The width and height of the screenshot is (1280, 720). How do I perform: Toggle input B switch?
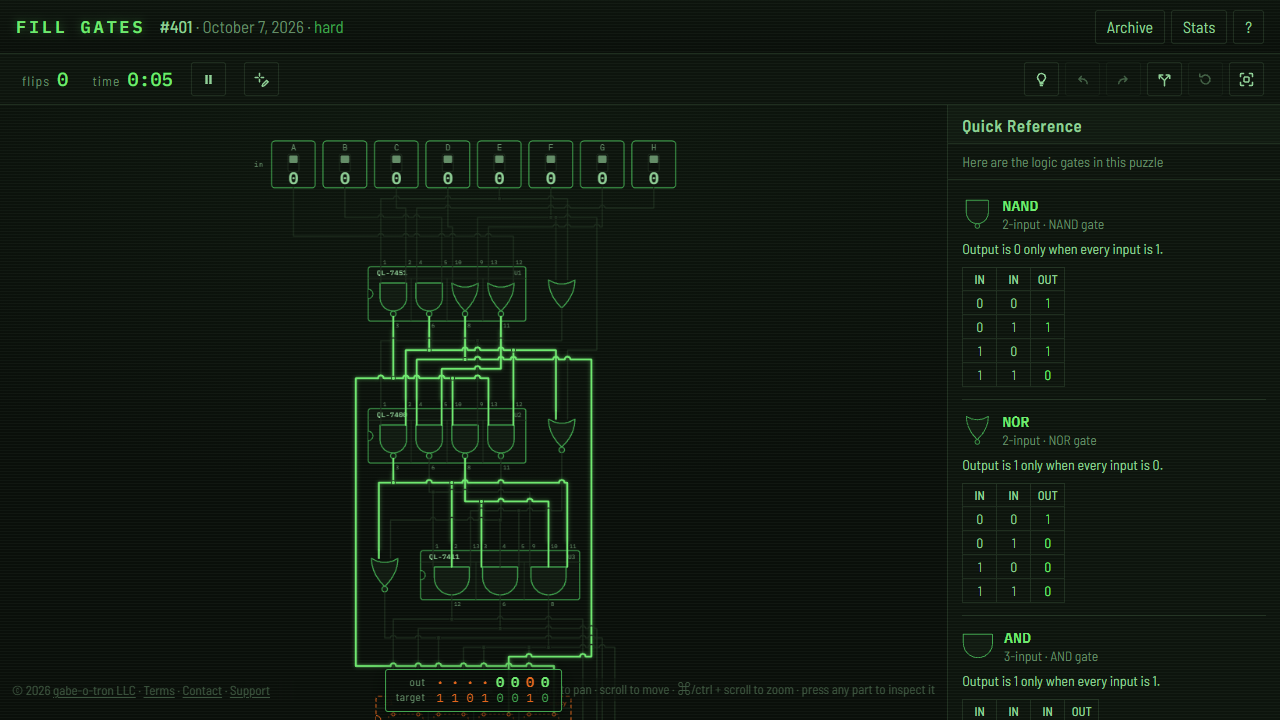[x=345, y=164]
